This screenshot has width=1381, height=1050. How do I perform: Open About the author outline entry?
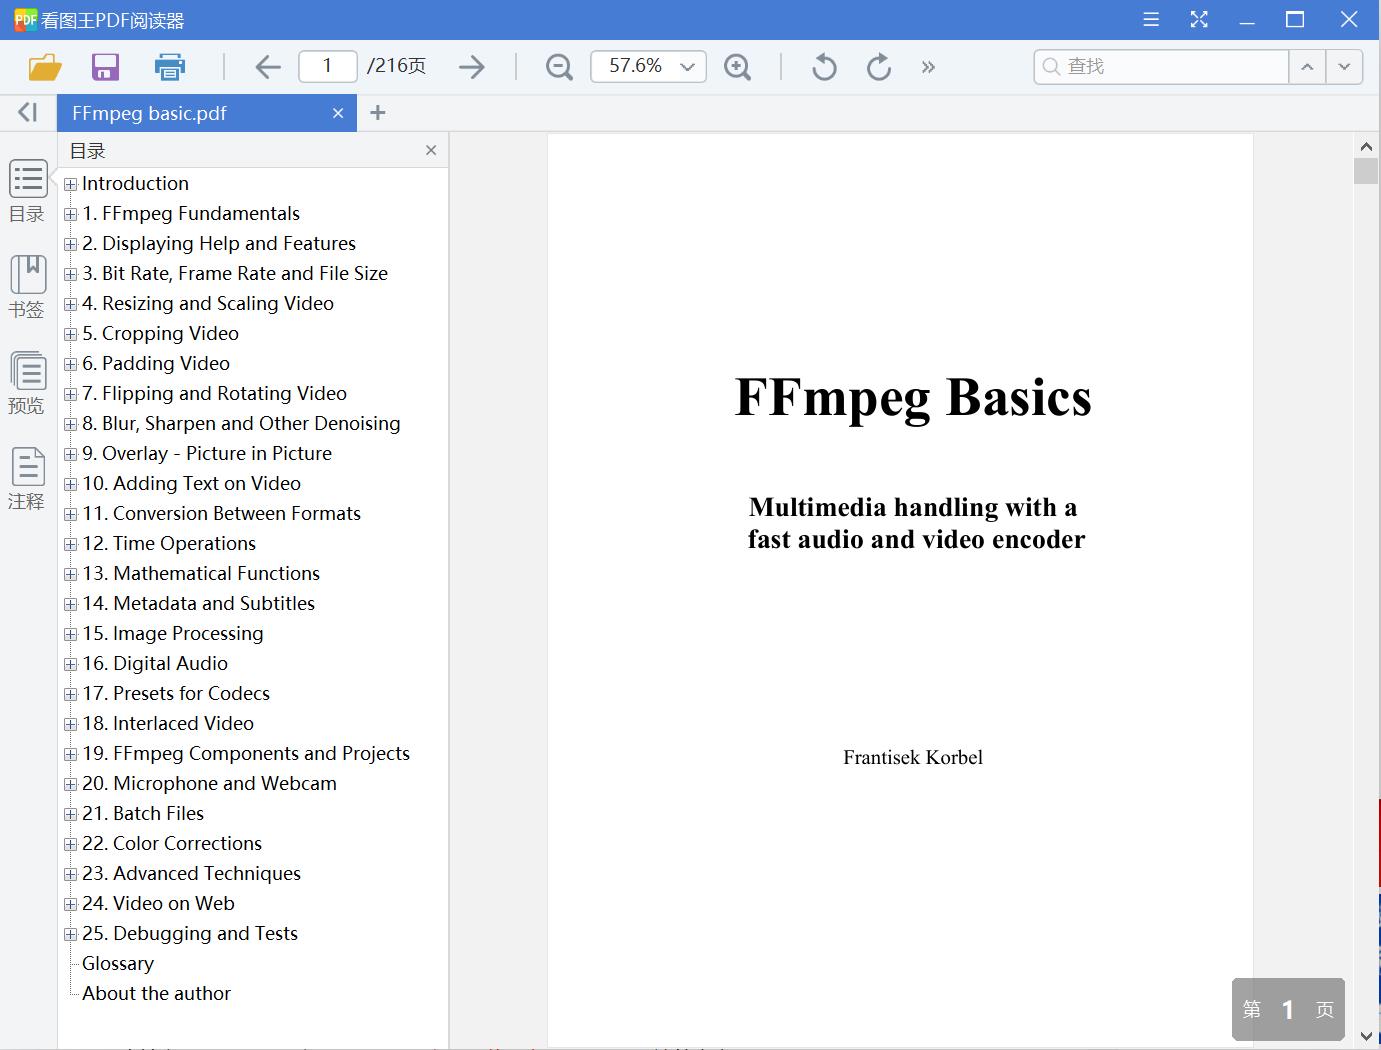(x=156, y=993)
